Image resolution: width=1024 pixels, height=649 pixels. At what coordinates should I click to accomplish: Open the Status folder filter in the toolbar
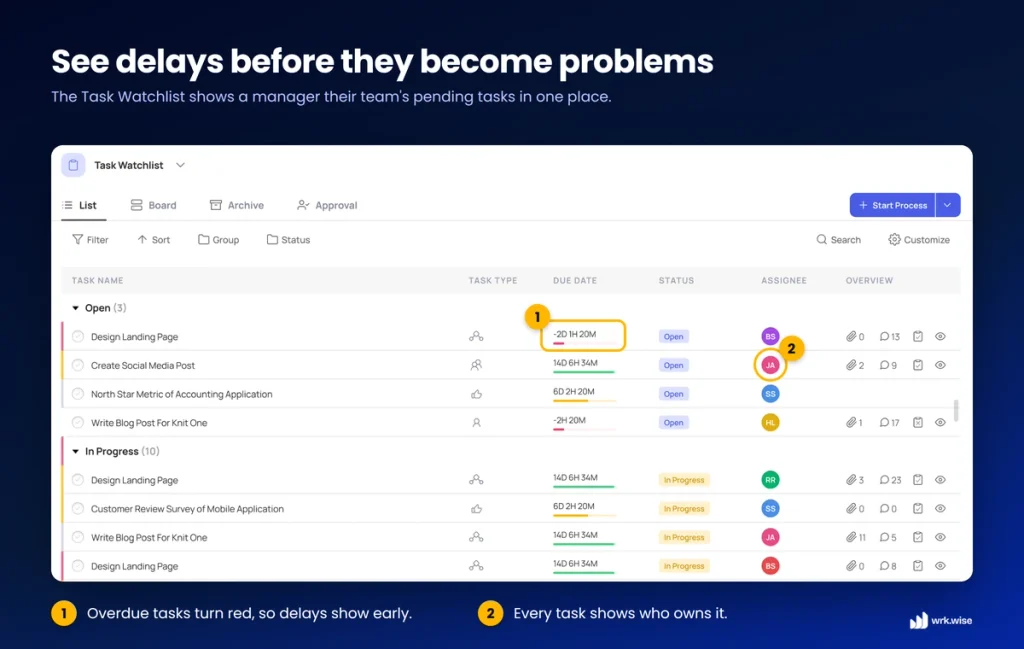(289, 240)
